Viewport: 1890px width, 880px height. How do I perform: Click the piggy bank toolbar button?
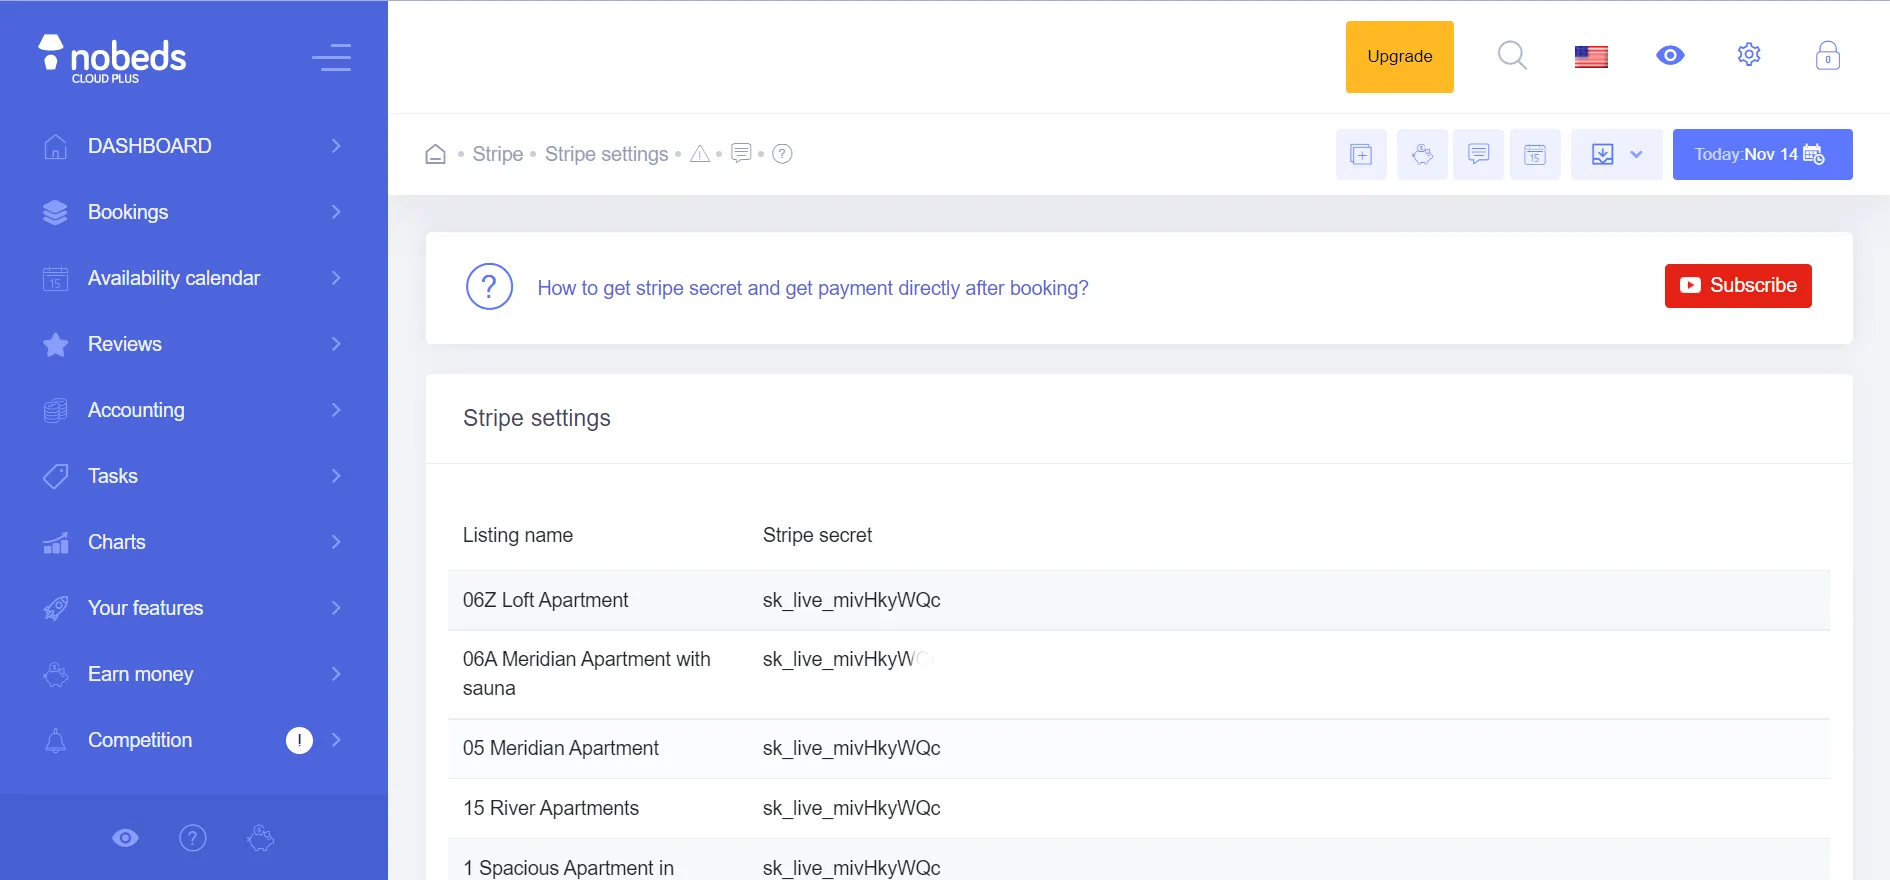coord(1422,154)
